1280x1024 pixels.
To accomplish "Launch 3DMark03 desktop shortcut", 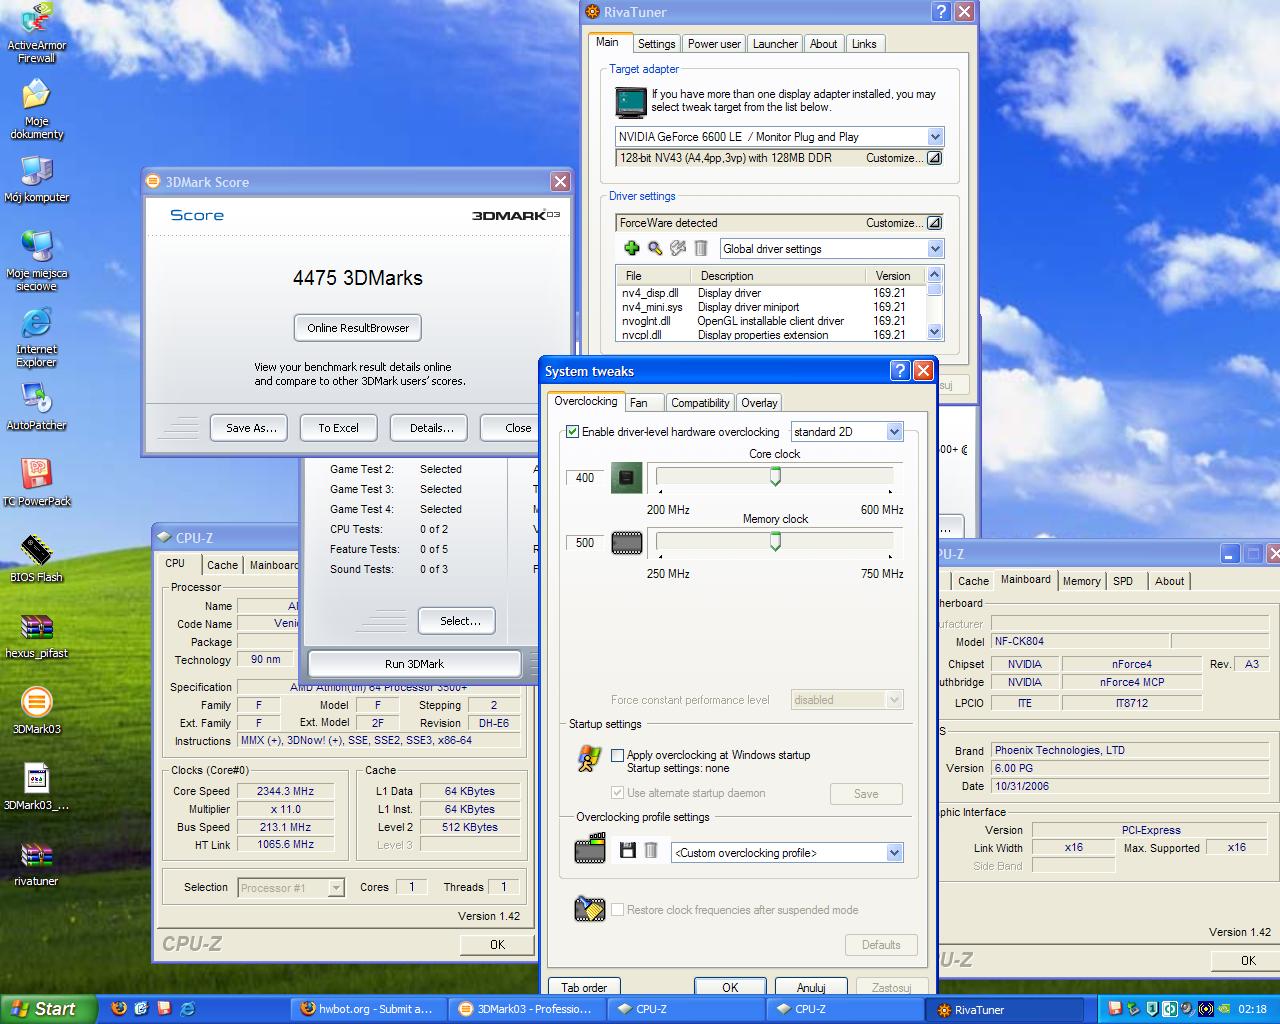I will [37, 710].
